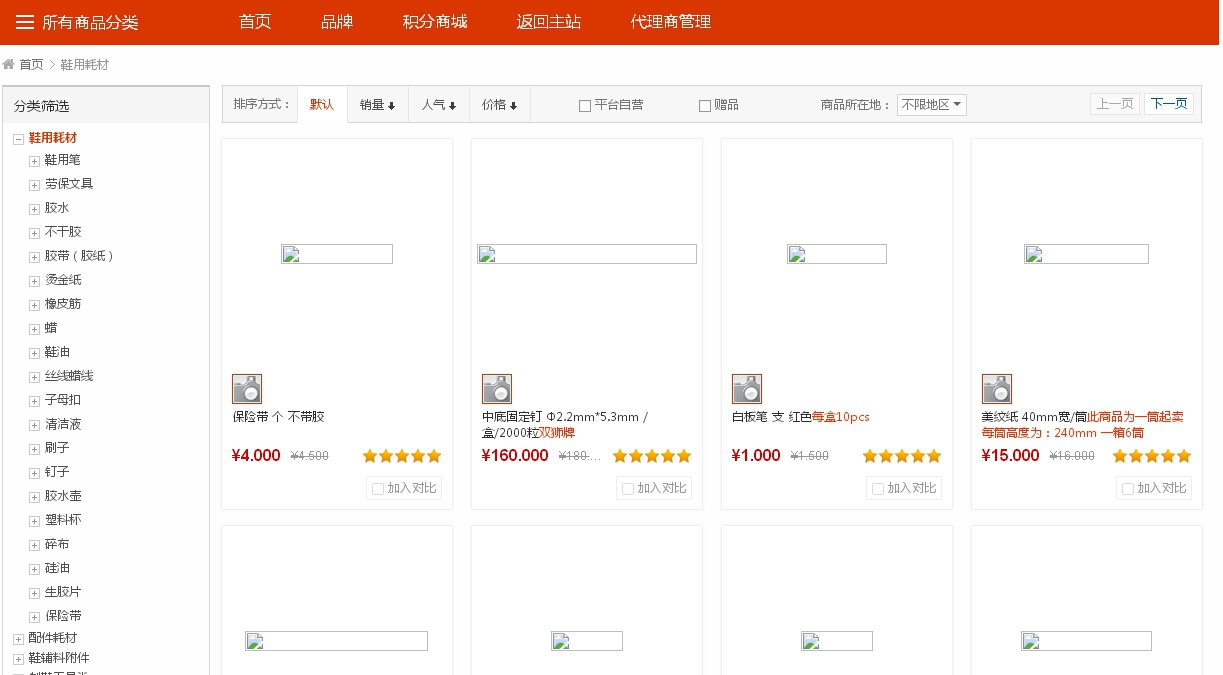This screenshot has width=1223, height=675.
Task: Select 子母扣 in category tree
Action: 63,400
